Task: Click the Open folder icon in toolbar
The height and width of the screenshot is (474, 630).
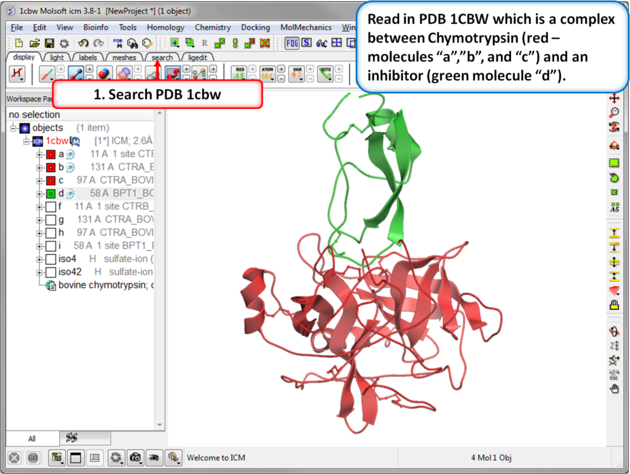Action: (x=33, y=43)
